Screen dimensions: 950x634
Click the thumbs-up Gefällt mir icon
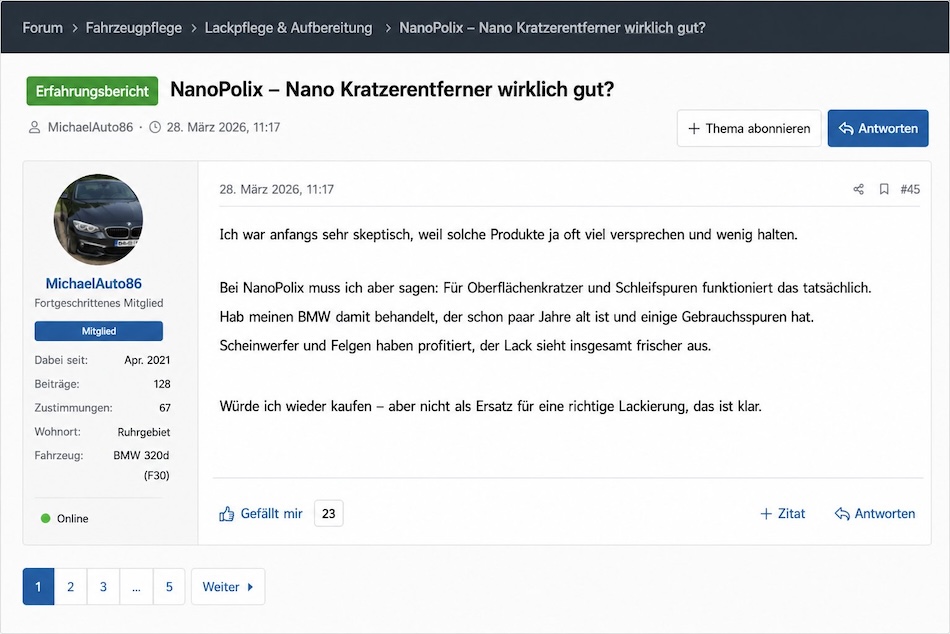pos(227,514)
